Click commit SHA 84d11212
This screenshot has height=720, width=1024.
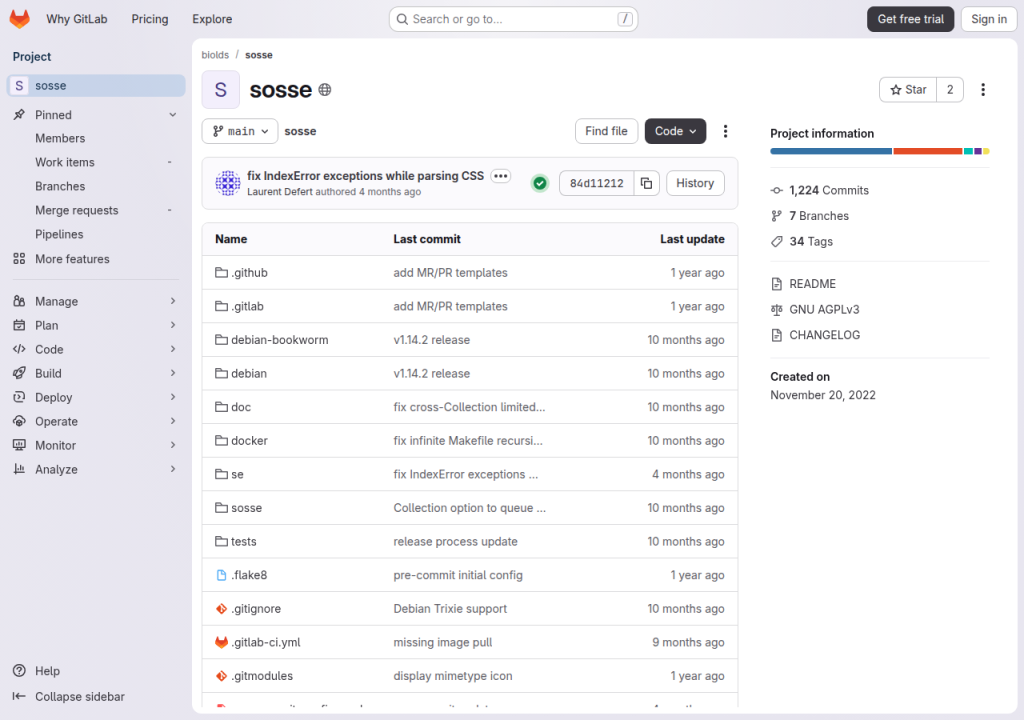pos(597,184)
